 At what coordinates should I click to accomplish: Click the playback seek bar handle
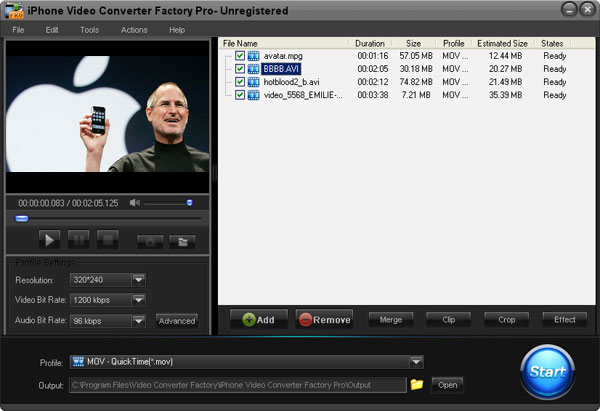tap(22, 219)
